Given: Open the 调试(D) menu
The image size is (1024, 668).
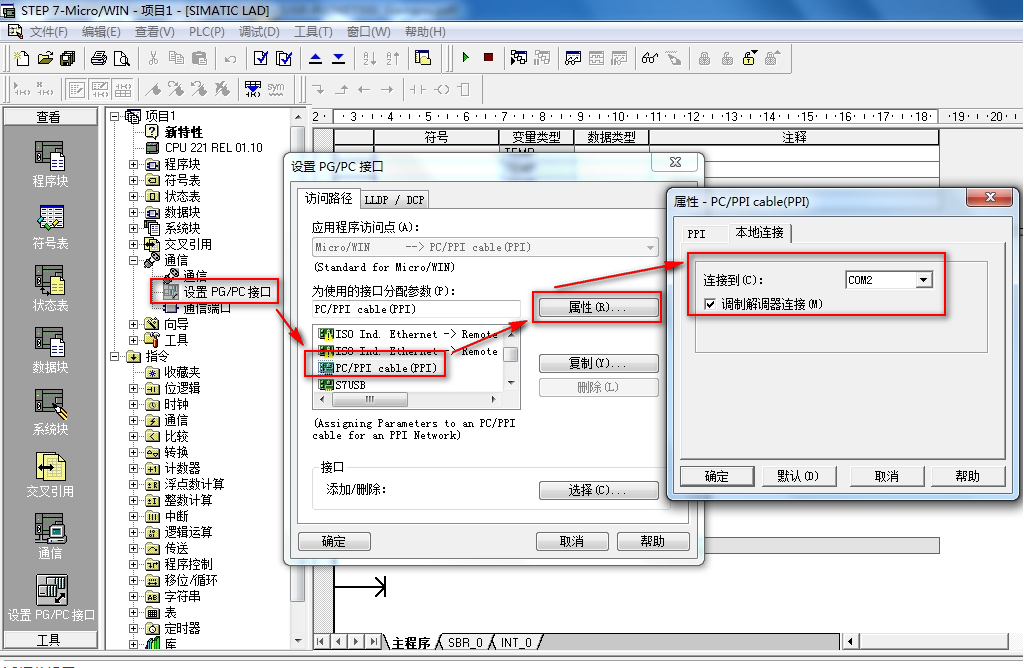Looking at the screenshot, I should tap(259, 32).
